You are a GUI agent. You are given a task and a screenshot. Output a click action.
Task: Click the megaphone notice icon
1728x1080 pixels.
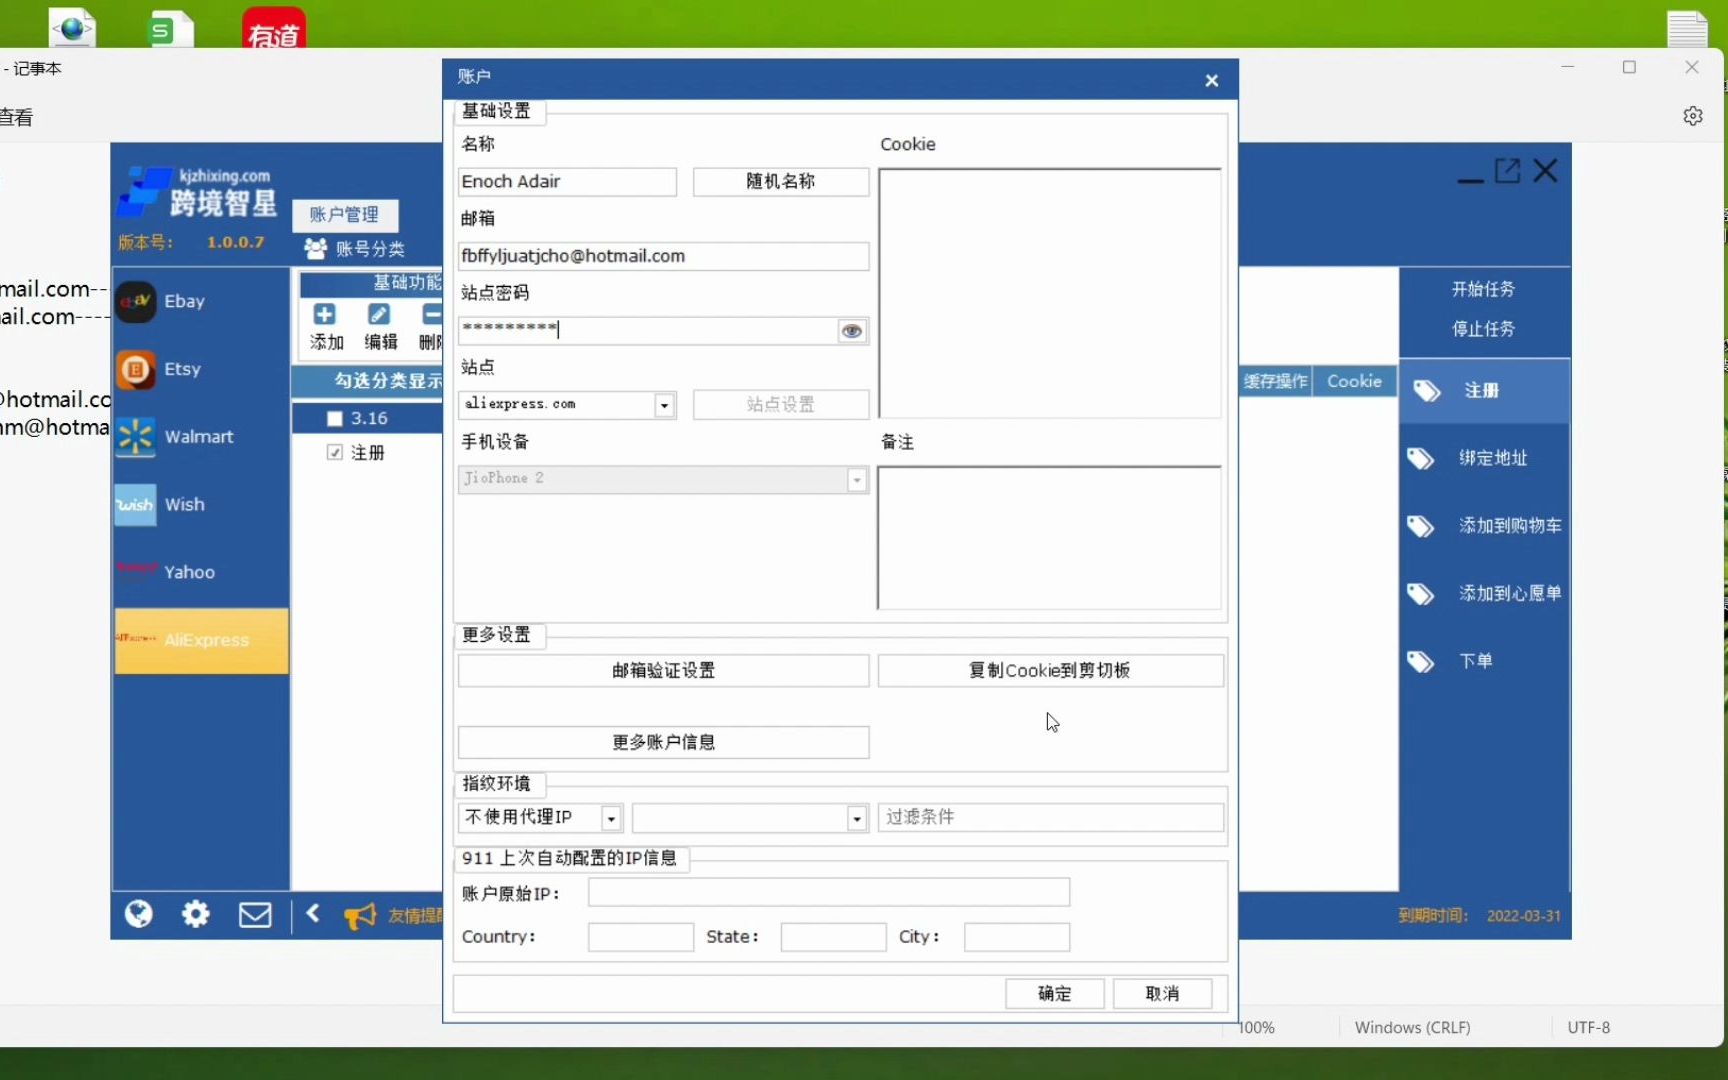tap(360, 915)
